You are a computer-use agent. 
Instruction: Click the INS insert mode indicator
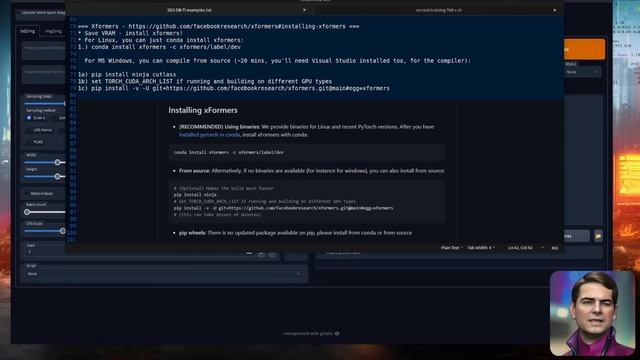point(555,248)
